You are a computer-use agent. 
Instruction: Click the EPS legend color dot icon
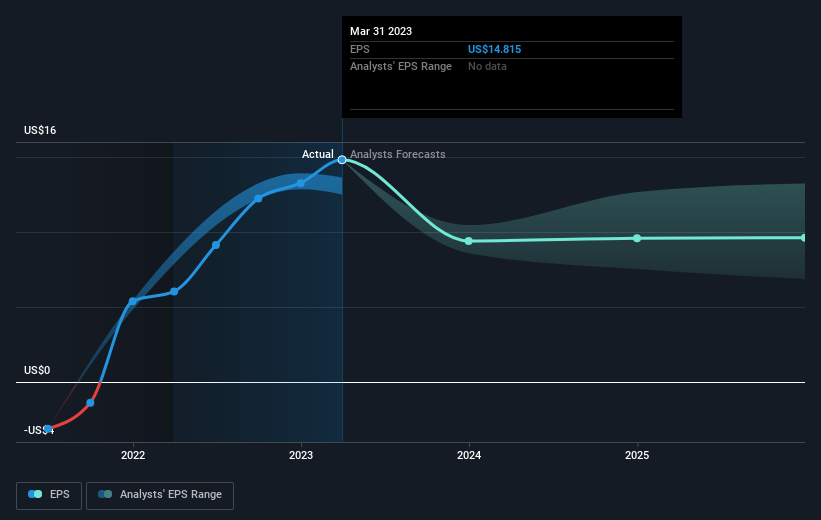click(x=35, y=494)
